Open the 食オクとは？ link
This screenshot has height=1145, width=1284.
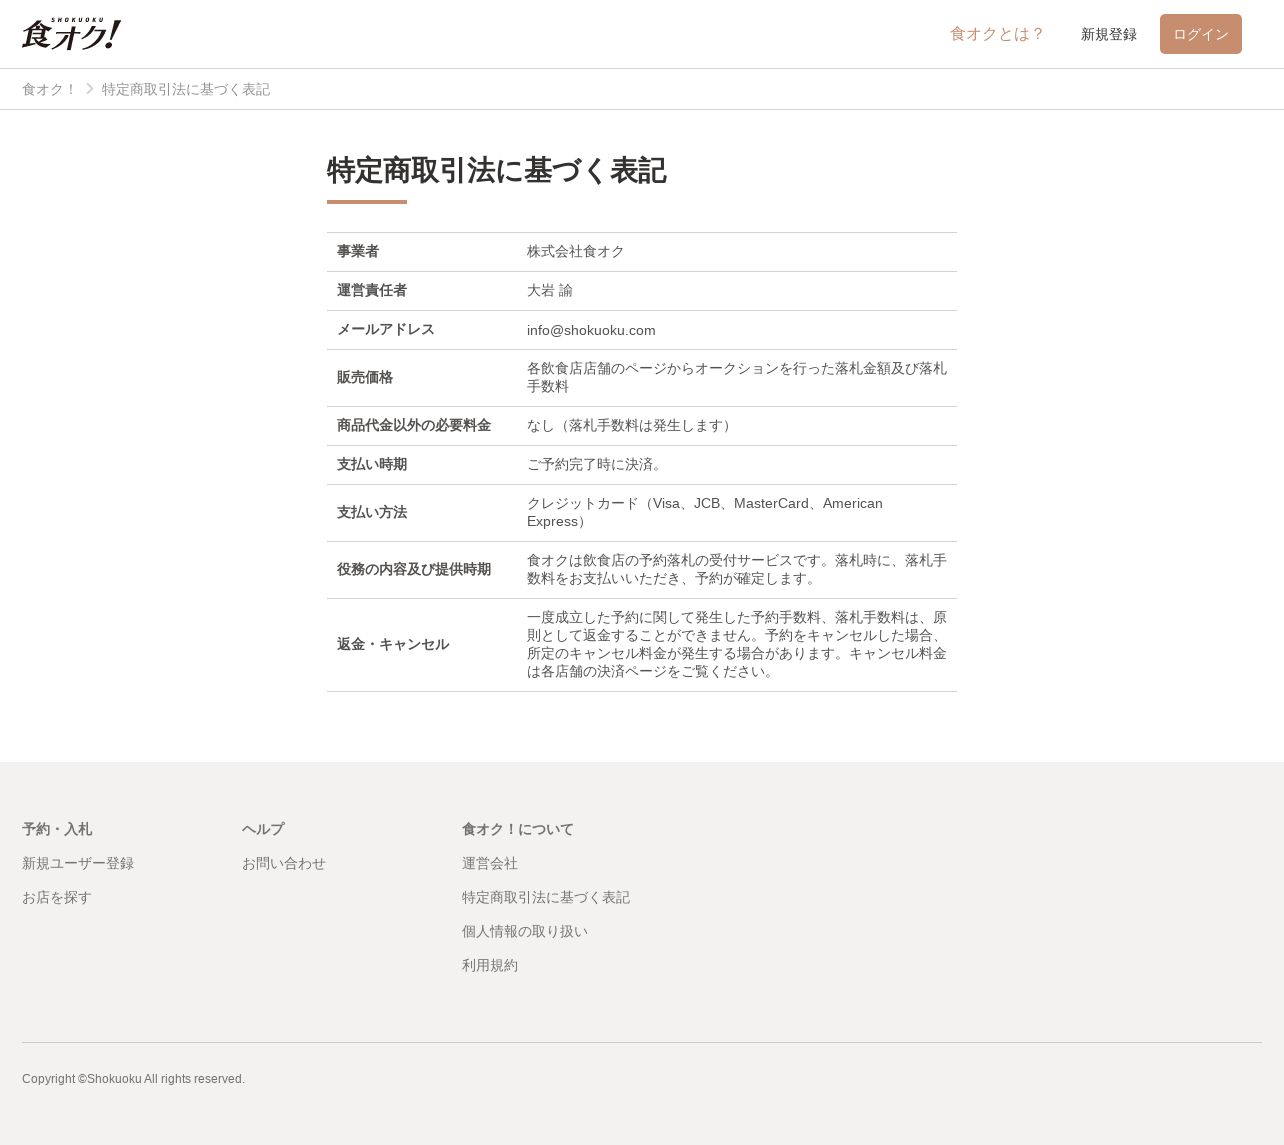[997, 34]
